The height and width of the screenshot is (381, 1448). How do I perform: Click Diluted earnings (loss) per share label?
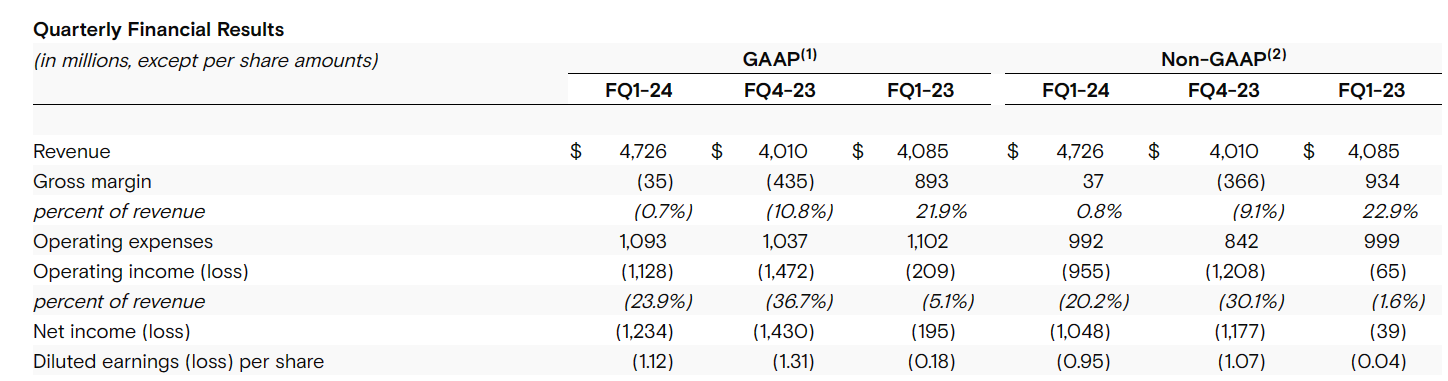179,361
